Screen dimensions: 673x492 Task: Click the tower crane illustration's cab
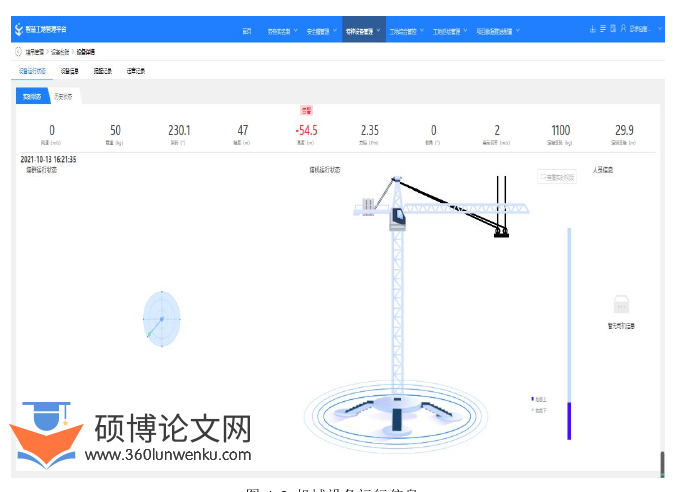(x=398, y=219)
